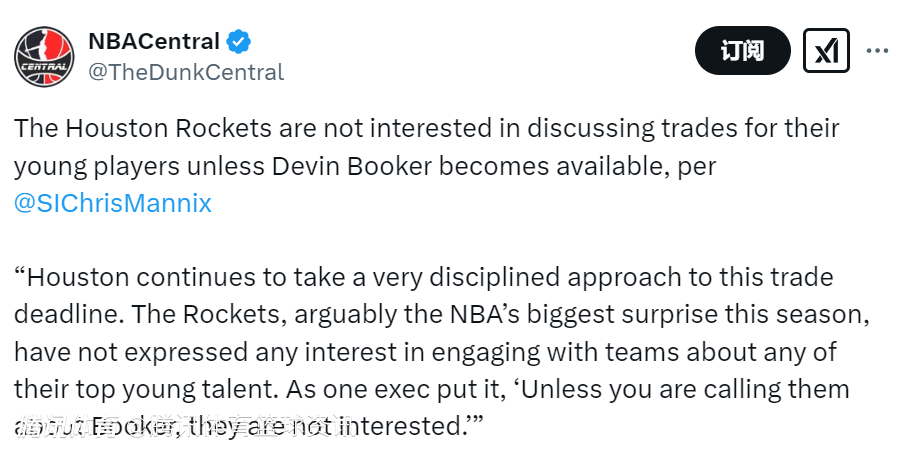This screenshot has width=898, height=454.
Task: Click the NBACentral basketball logo avatar
Action: 43,56
